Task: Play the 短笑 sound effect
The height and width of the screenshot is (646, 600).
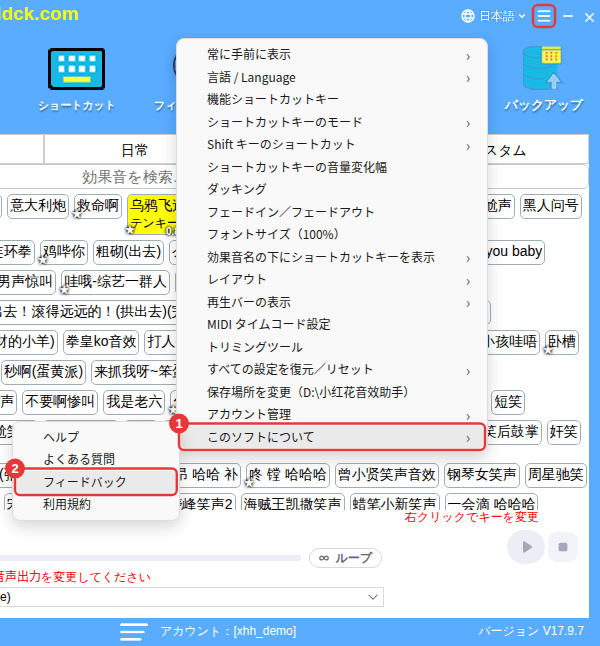Action: 508,402
